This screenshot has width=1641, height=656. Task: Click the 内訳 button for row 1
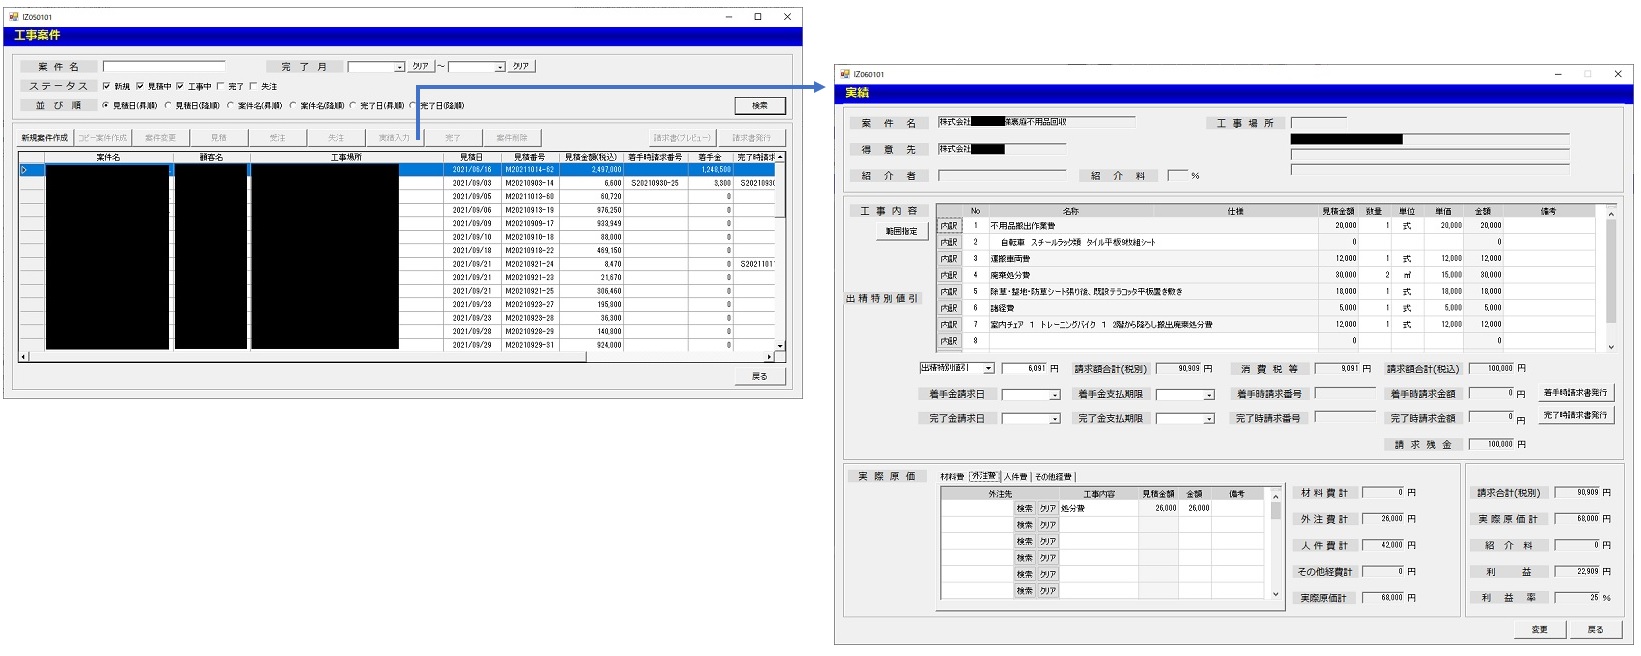949,226
